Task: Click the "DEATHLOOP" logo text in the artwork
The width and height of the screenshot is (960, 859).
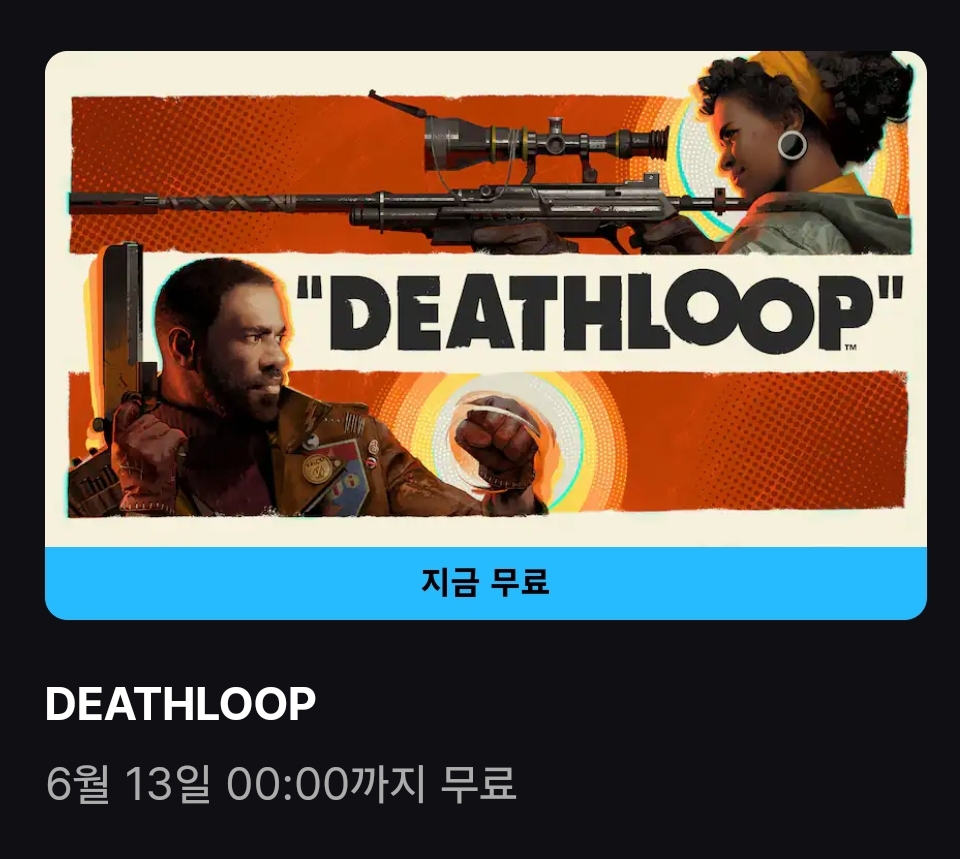Action: (x=600, y=312)
